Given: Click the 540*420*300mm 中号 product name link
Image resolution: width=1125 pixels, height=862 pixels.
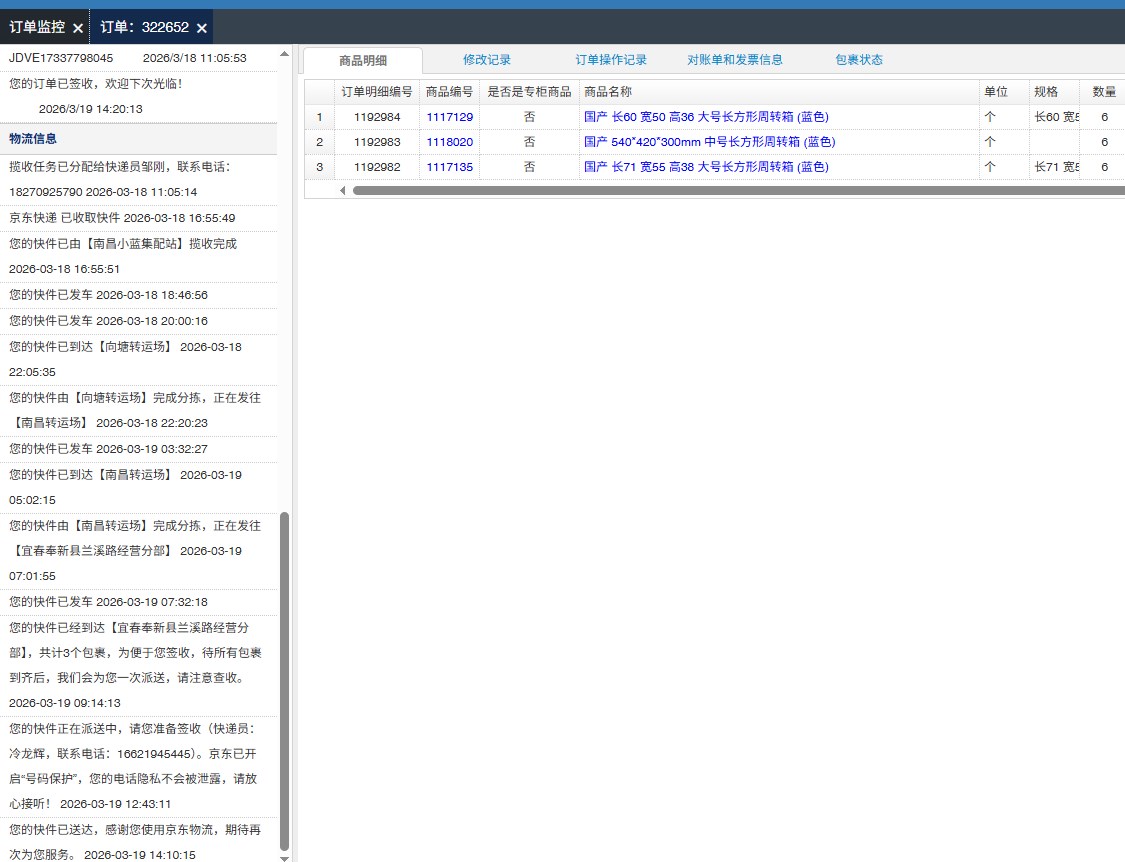Looking at the screenshot, I should 709,142.
